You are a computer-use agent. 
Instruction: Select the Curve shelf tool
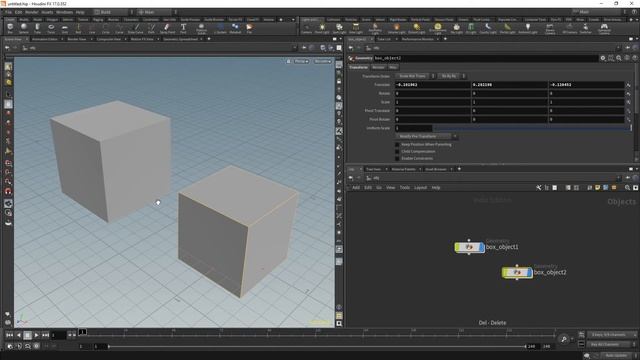pos(119,28)
